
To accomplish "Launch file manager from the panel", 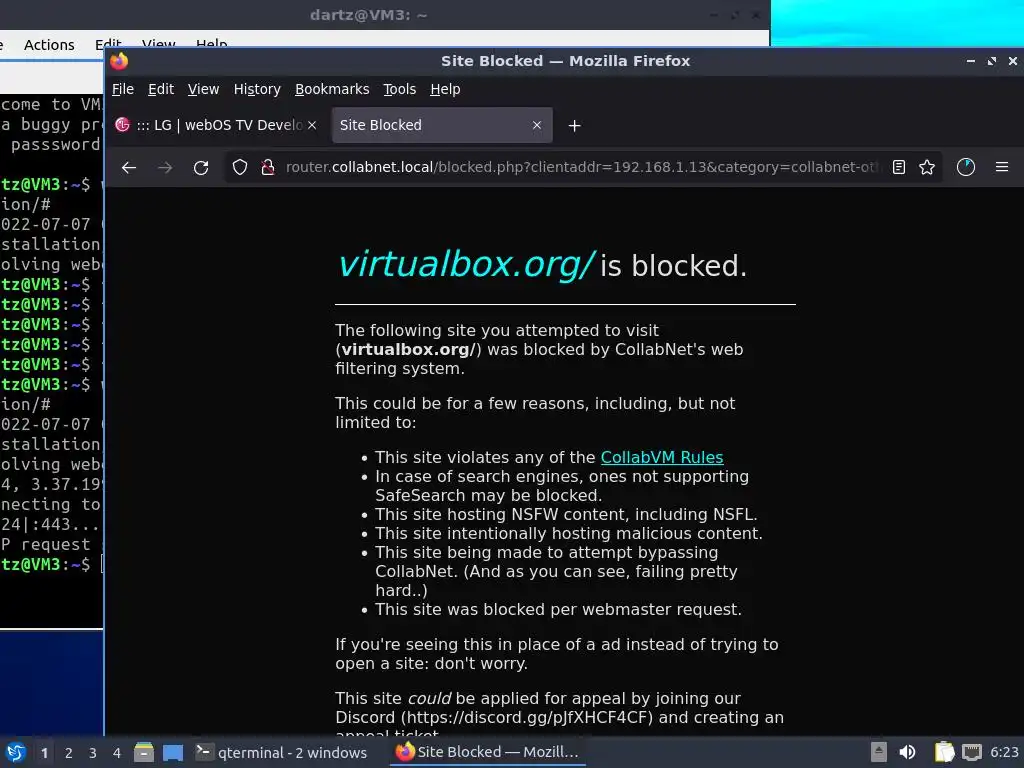I will [144, 752].
